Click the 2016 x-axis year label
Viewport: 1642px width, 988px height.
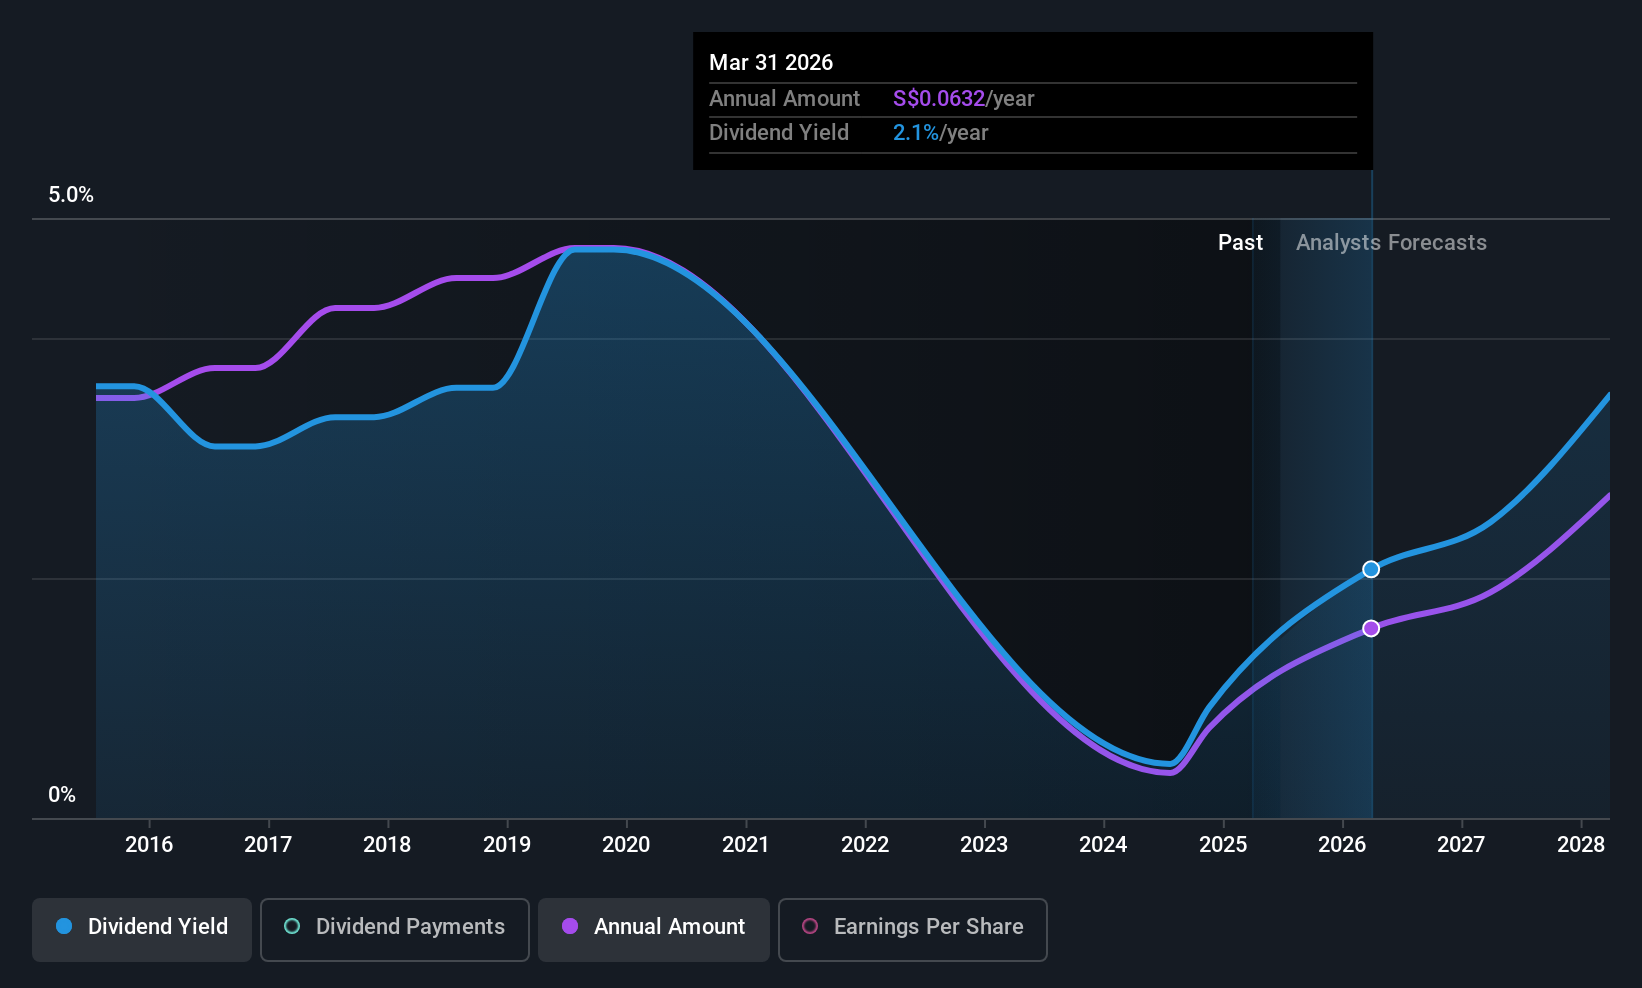(x=149, y=845)
